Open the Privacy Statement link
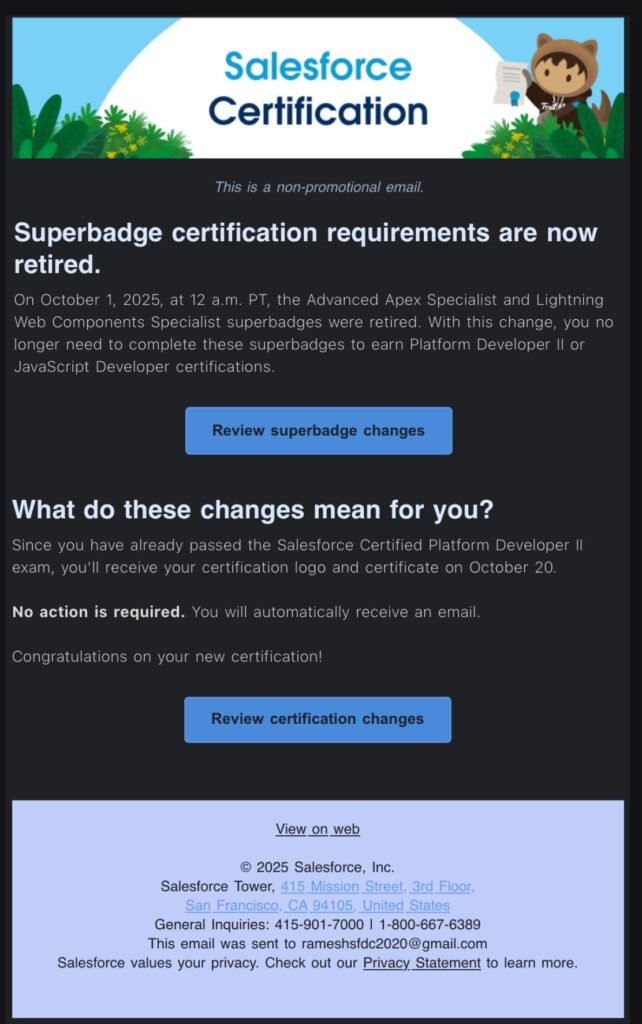This screenshot has height=1024, width=642. coord(421,962)
